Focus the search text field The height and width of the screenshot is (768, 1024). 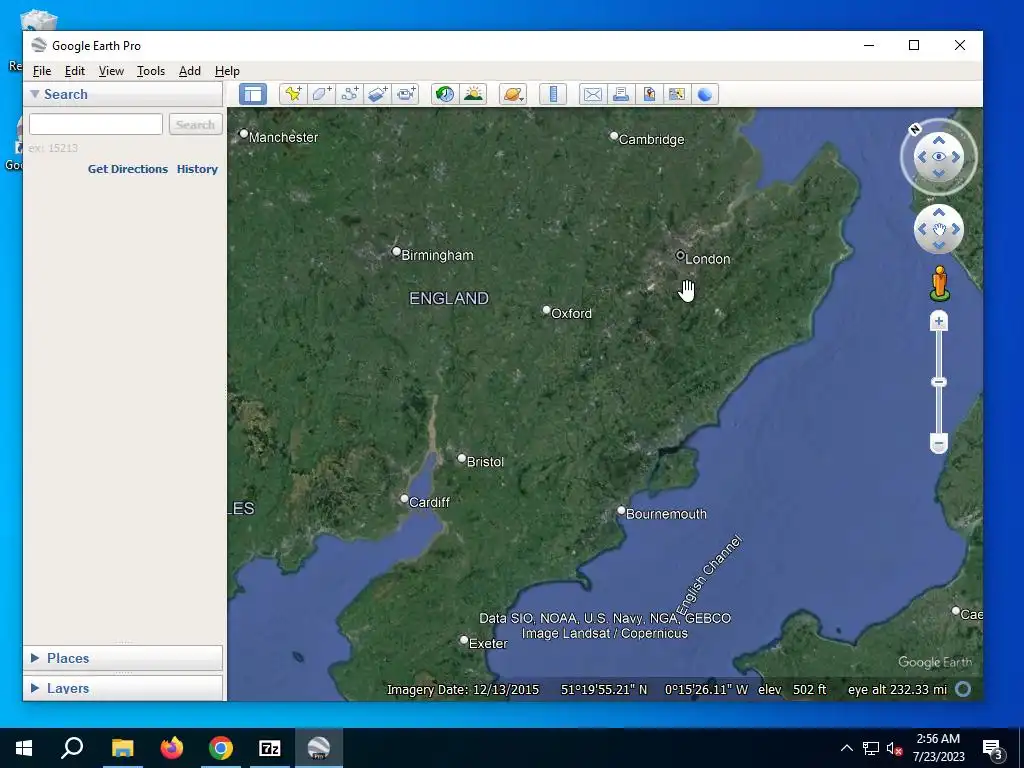tap(96, 124)
